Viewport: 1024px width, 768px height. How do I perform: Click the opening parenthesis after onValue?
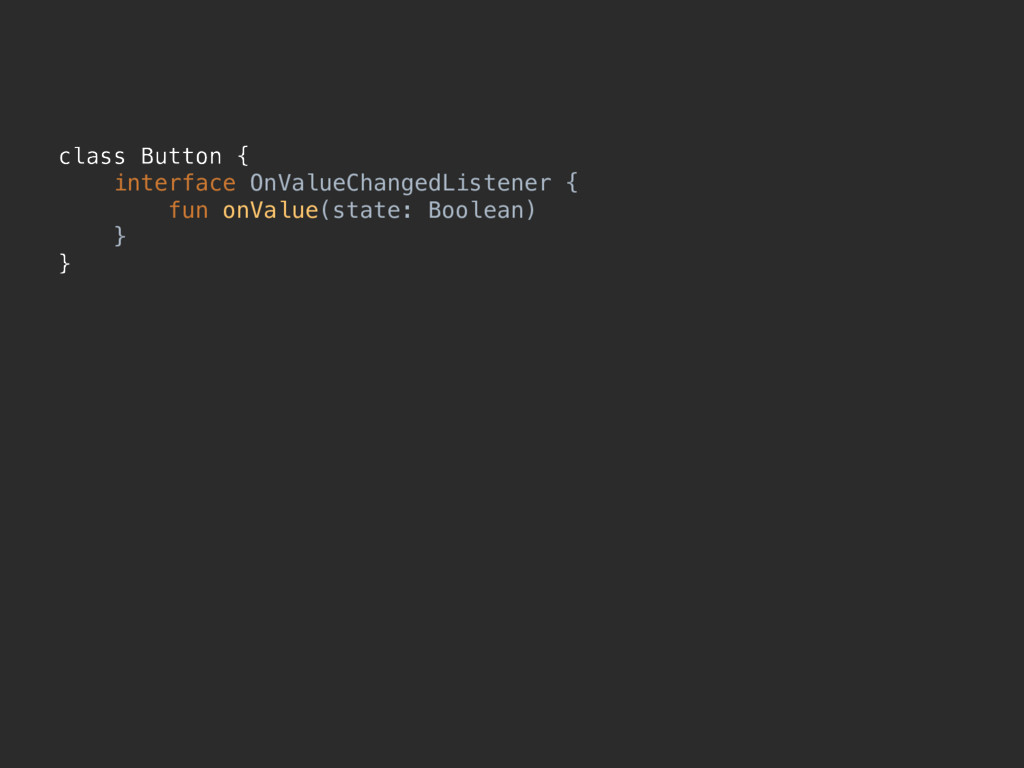pyautogui.click(x=325, y=210)
